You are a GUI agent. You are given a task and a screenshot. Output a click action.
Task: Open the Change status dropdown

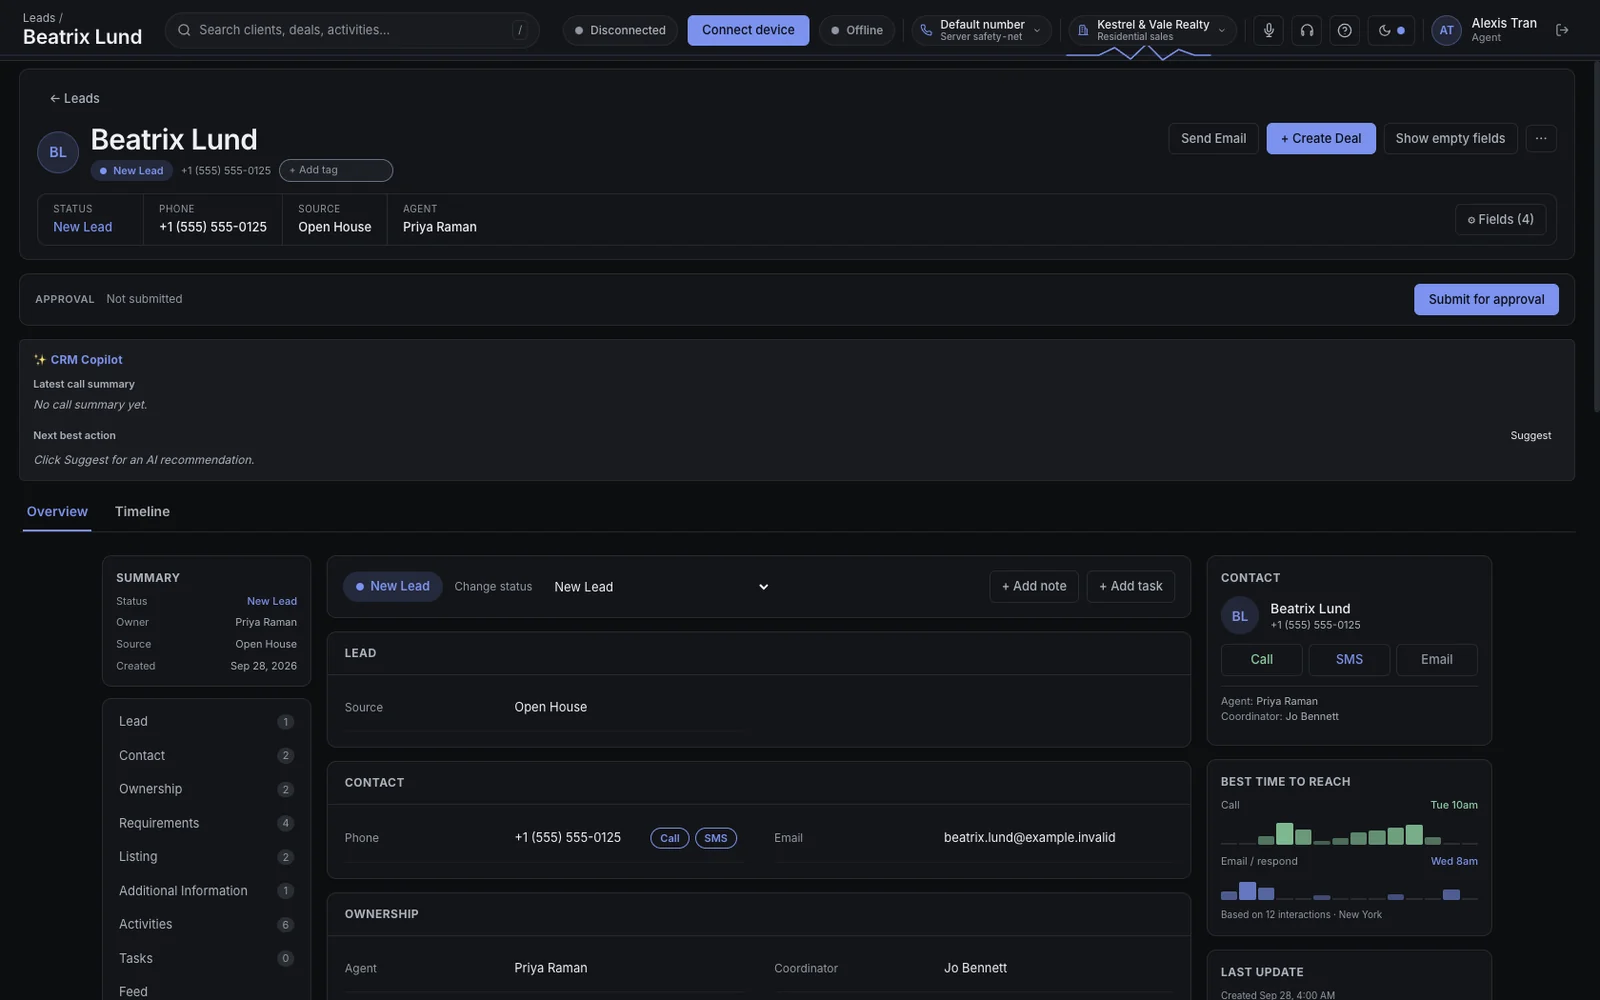(x=660, y=587)
